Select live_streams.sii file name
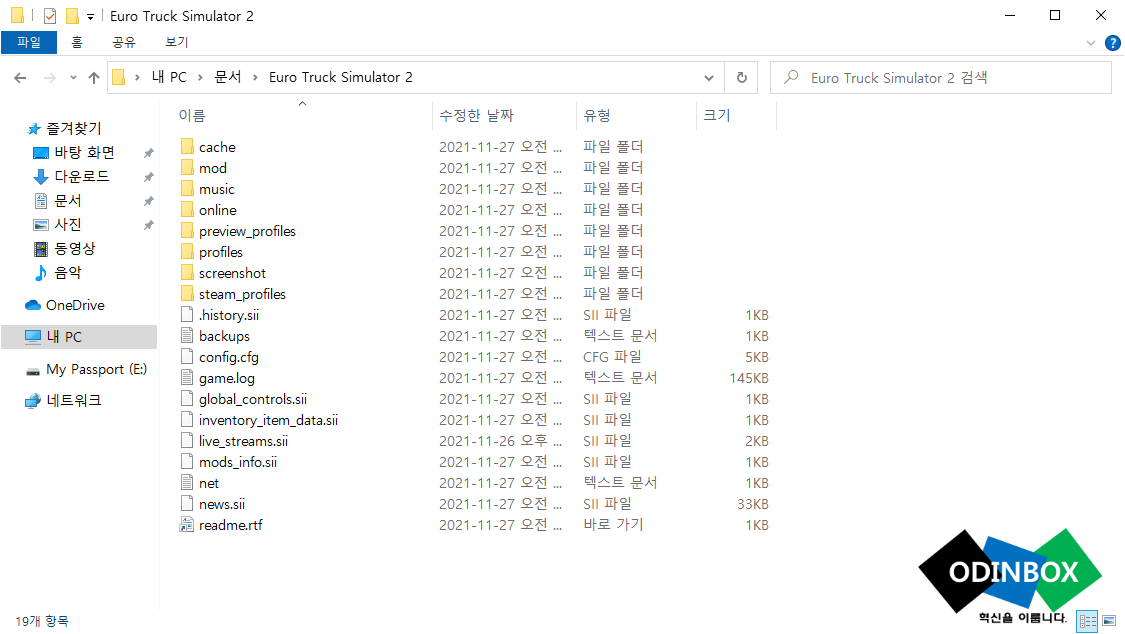This screenshot has height=634, width=1125. [x=243, y=441]
